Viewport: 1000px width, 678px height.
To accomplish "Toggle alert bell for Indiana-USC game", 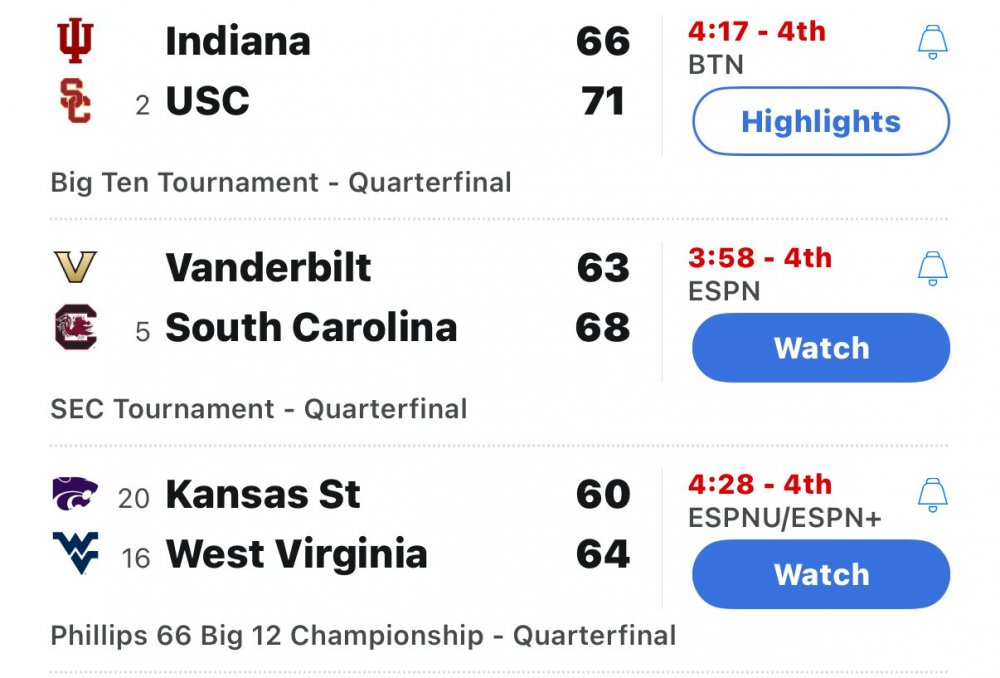I will (932, 42).
